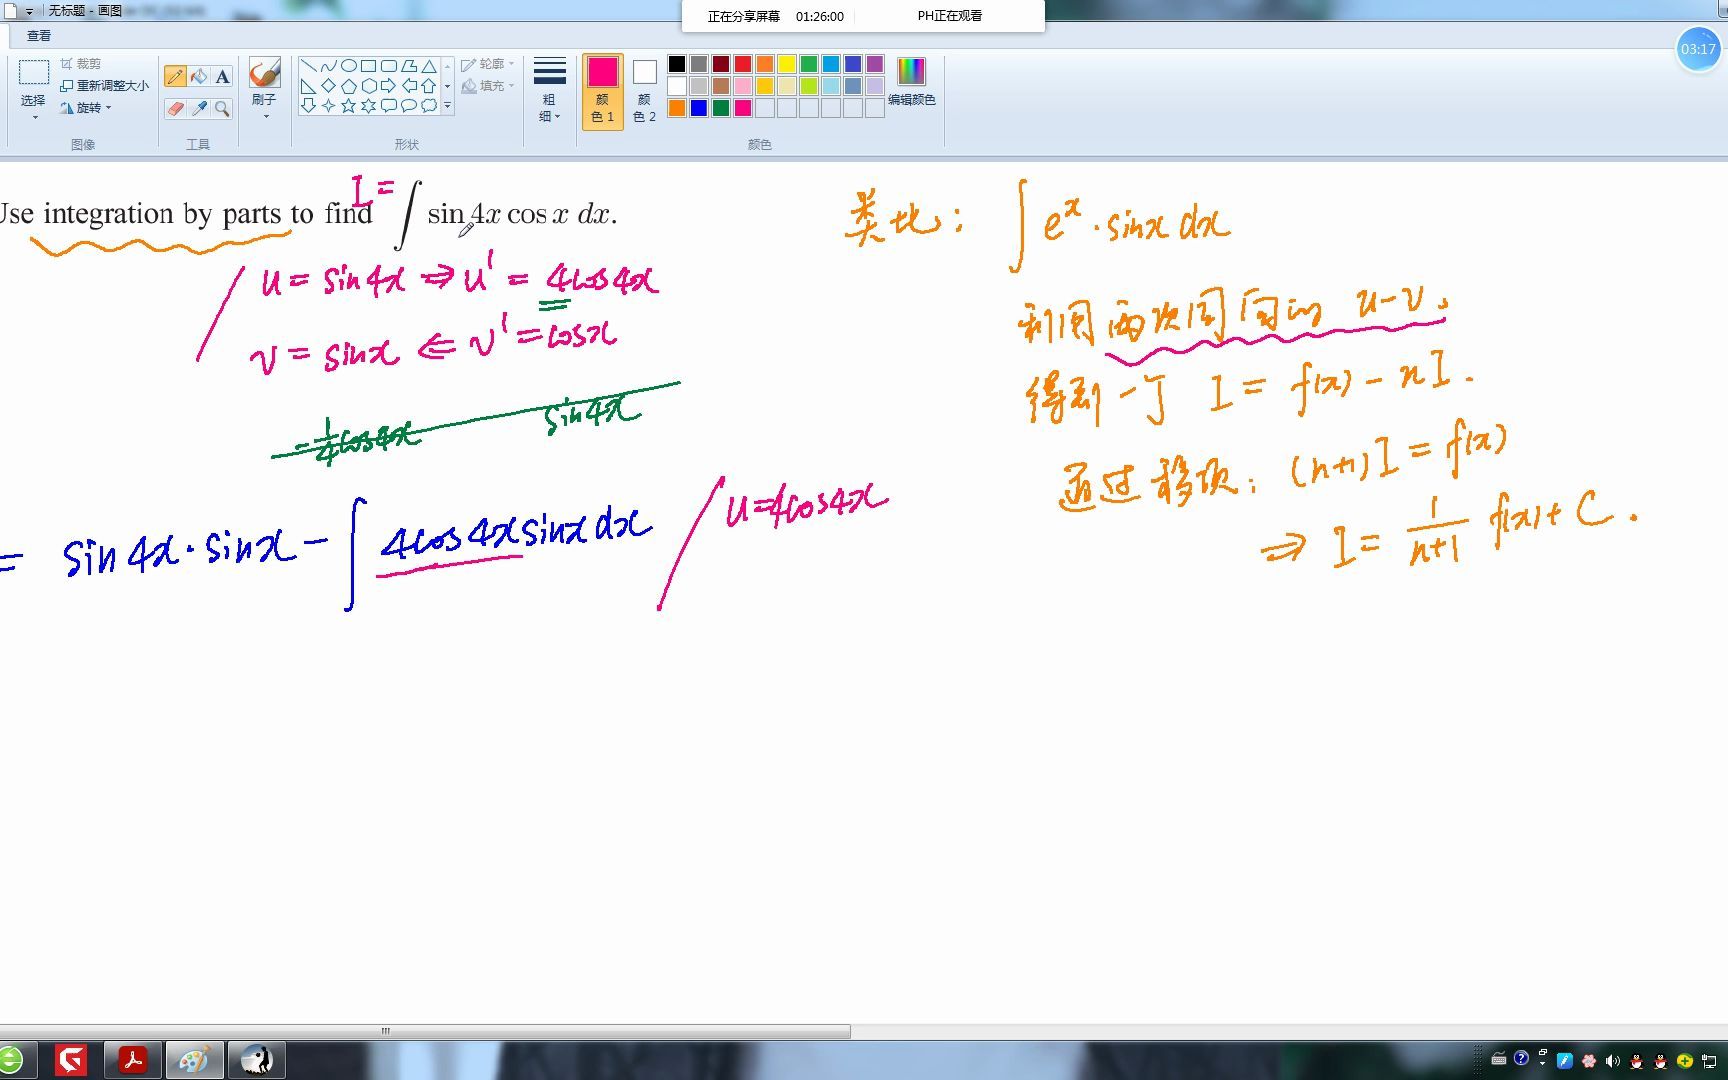Choose the red color swatch

[x=743, y=64]
